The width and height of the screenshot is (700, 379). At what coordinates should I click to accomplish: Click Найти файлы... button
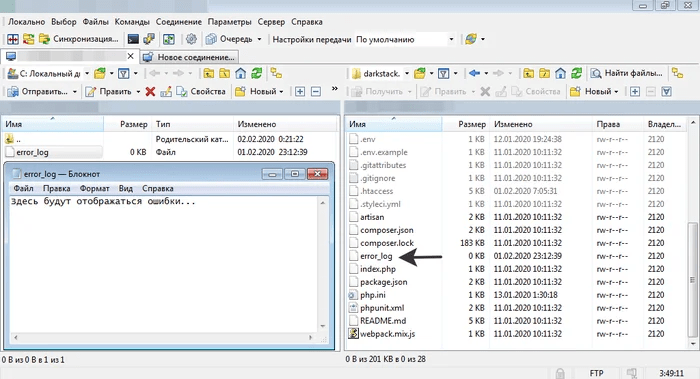627,74
